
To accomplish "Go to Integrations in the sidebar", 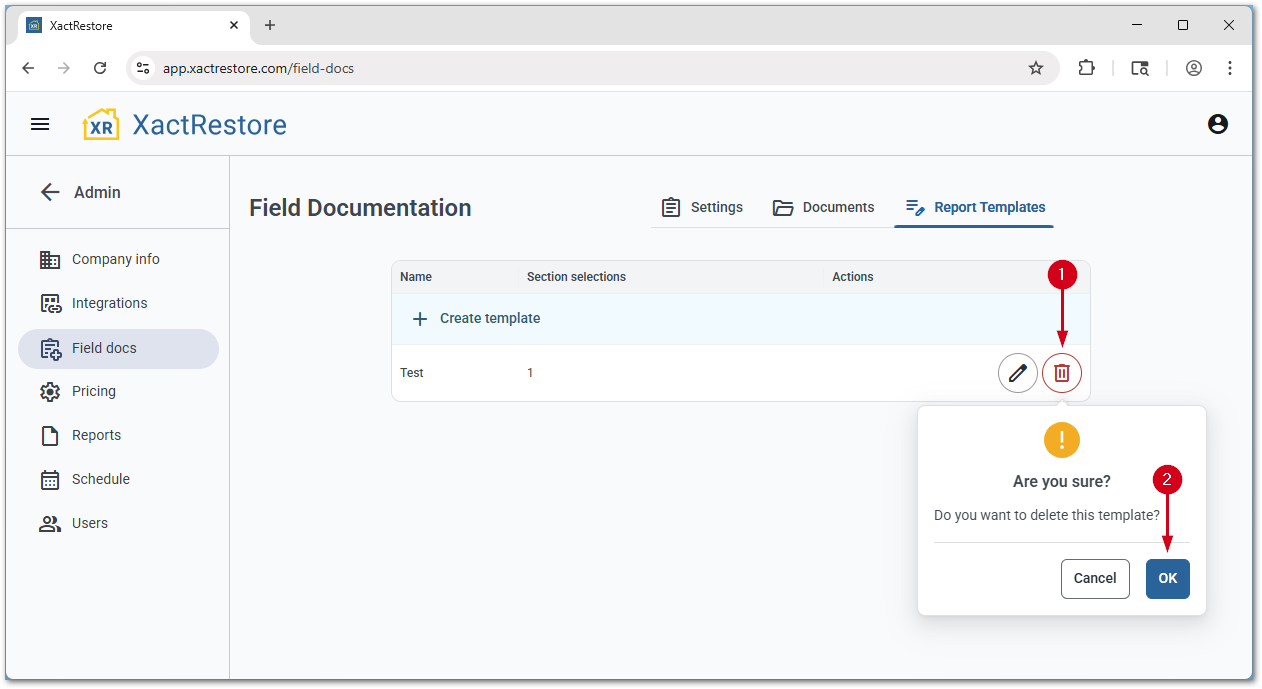I will click(x=109, y=303).
